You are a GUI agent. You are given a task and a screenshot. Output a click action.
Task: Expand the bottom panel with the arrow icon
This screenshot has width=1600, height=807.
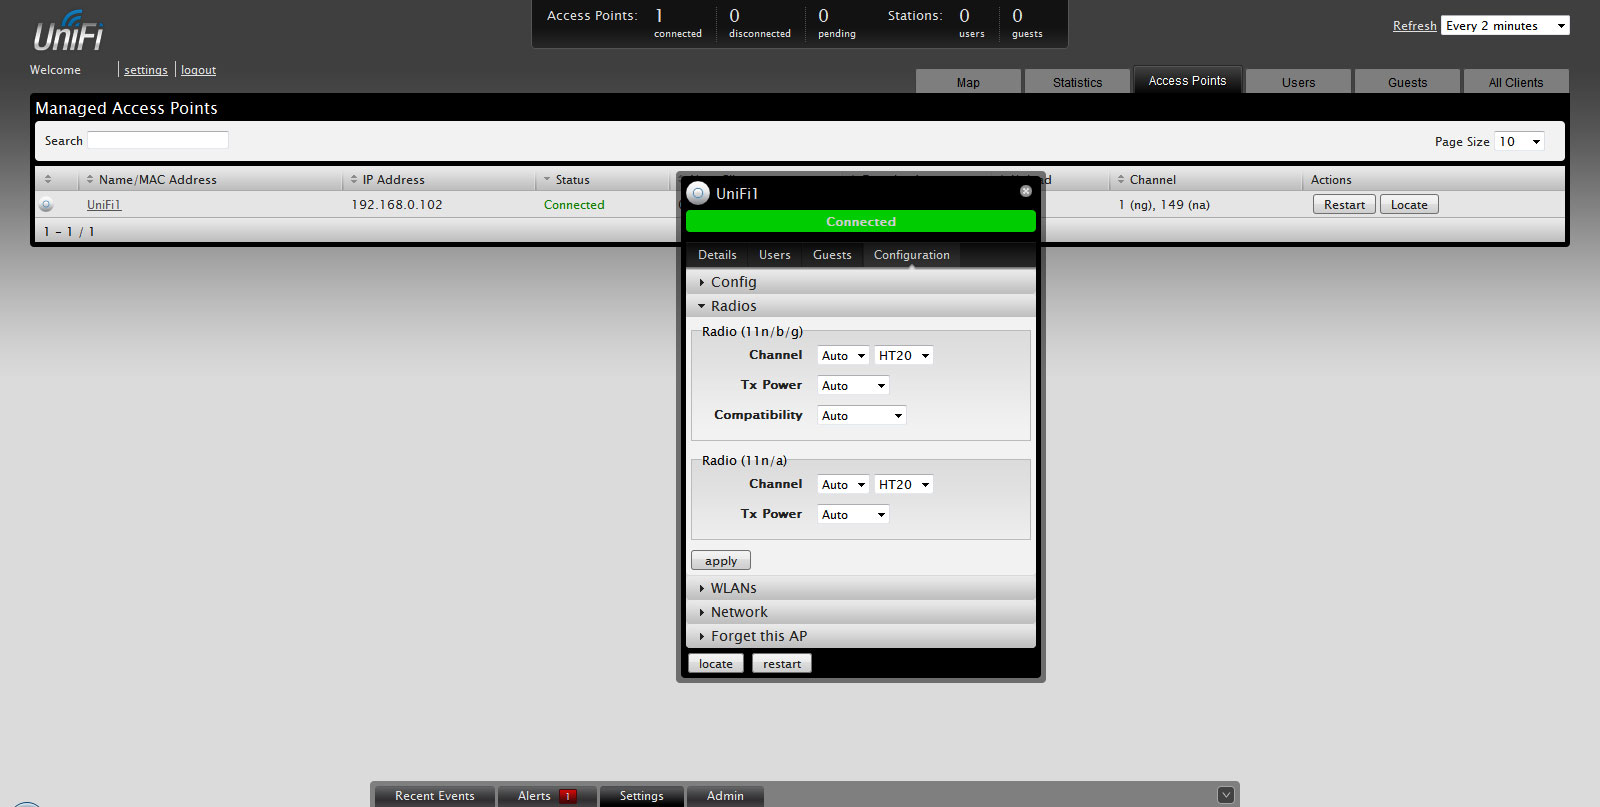(x=1226, y=795)
